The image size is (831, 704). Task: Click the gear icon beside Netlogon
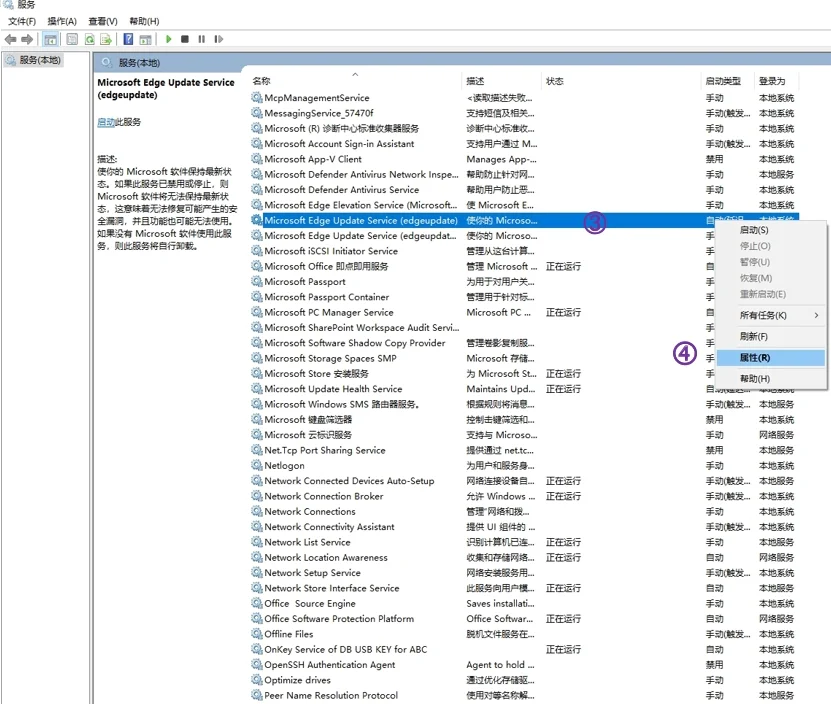click(x=257, y=465)
